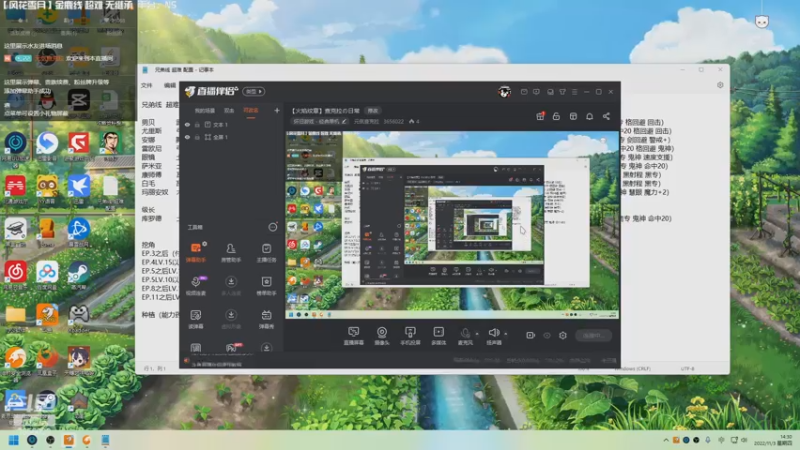This screenshot has height=450, width=800.
Task: Toggle recording button in bottom bar
Action: click(x=531, y=335)
